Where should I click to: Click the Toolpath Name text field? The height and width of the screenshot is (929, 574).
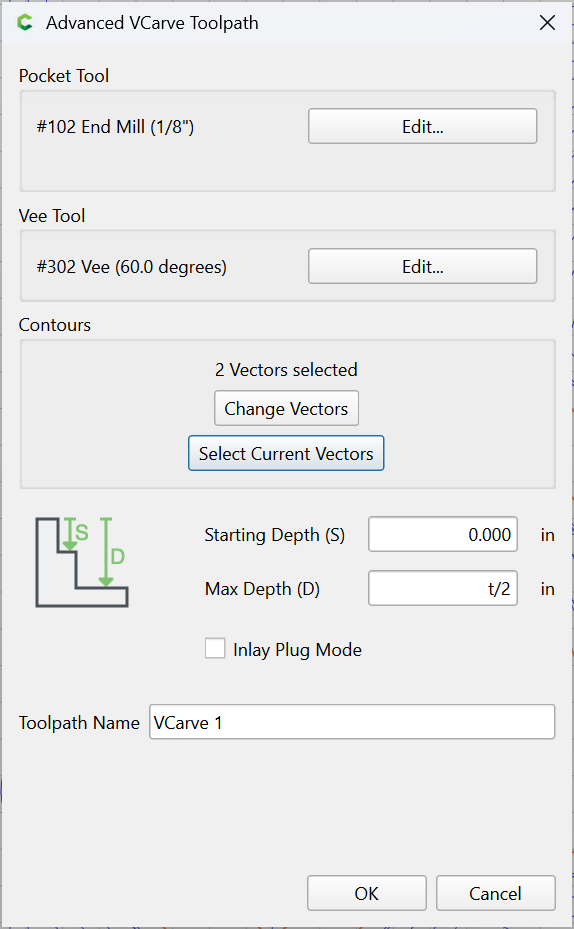pyautogui.click(x=352, y=722)
